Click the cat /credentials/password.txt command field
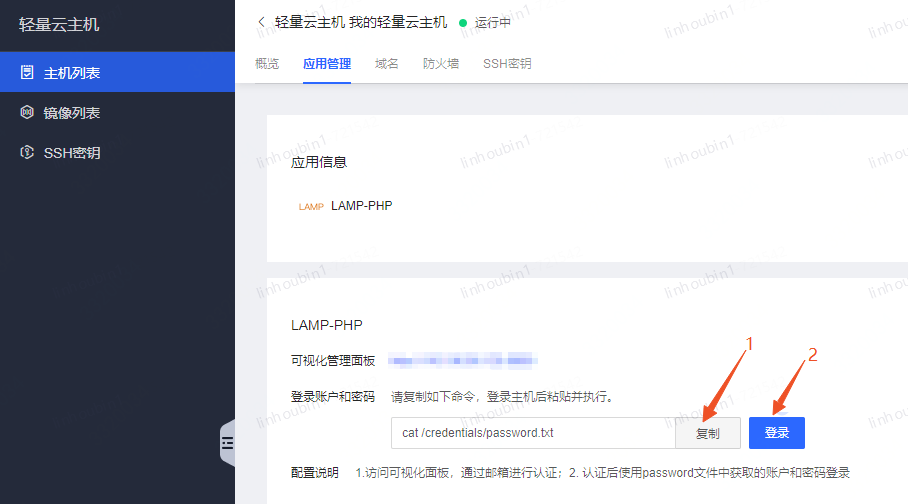This screenshot has width=908, height=504. coord(533,433)
